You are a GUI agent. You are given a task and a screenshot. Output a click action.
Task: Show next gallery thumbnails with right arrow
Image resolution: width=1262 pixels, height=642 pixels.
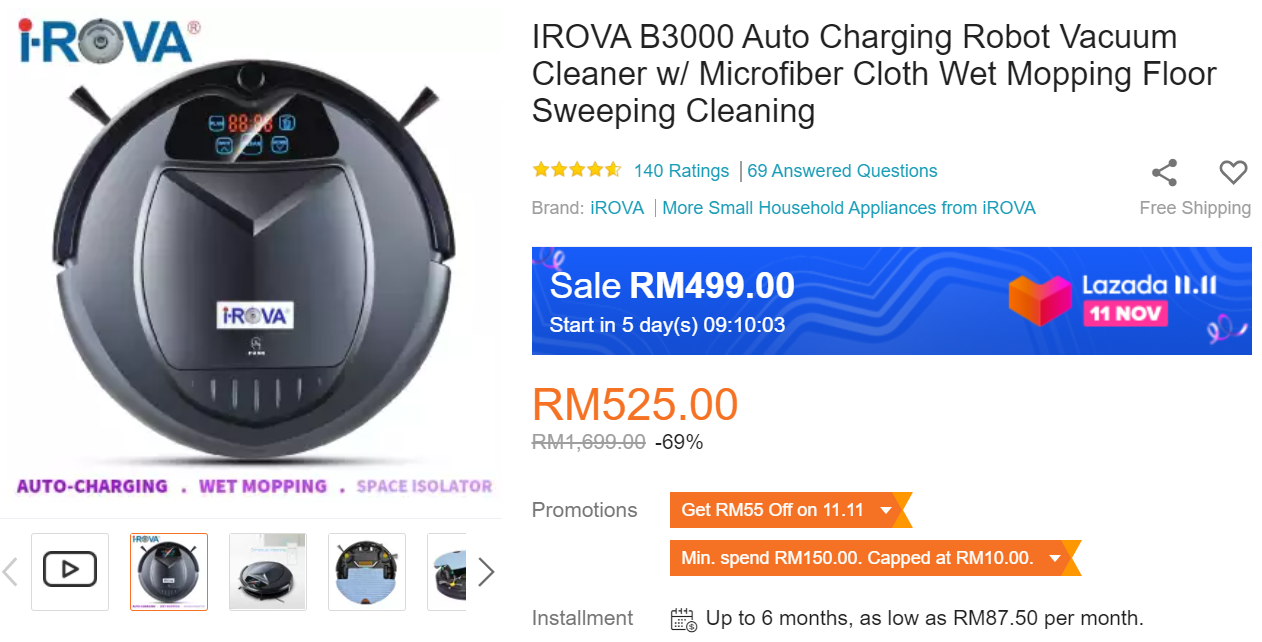pyautogui.click(x=486, y=572)
